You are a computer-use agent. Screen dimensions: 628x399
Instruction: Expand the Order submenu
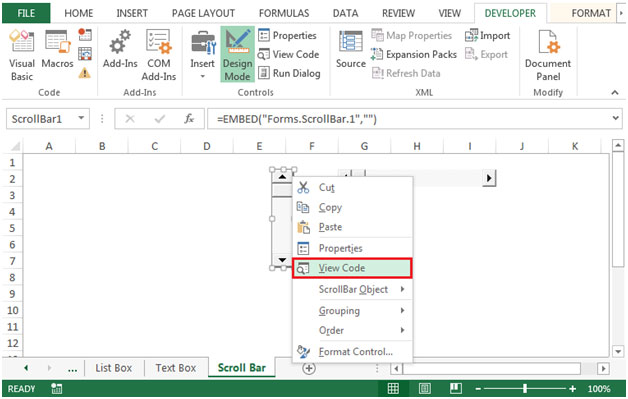coord(352,330)
